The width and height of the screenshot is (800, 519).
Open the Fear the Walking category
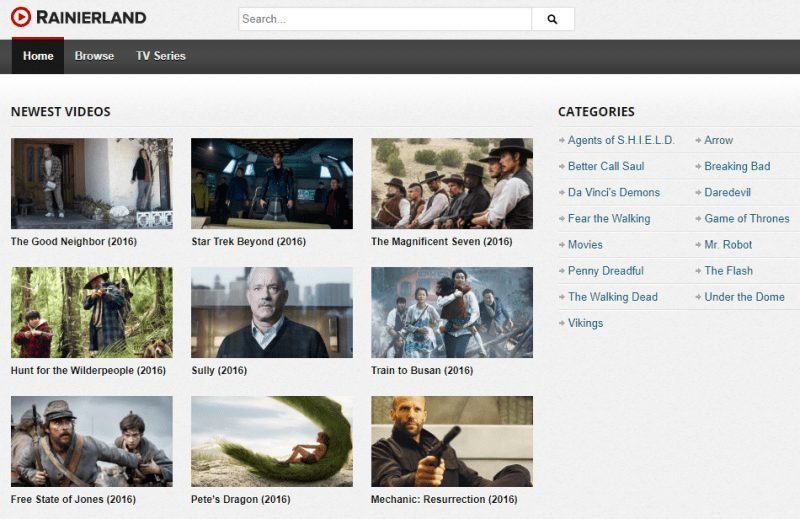tap(609, 219)
